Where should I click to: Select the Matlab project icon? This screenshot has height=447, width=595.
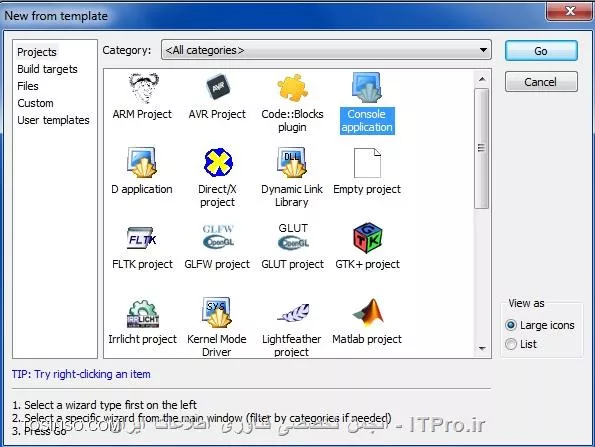point(367,313)
